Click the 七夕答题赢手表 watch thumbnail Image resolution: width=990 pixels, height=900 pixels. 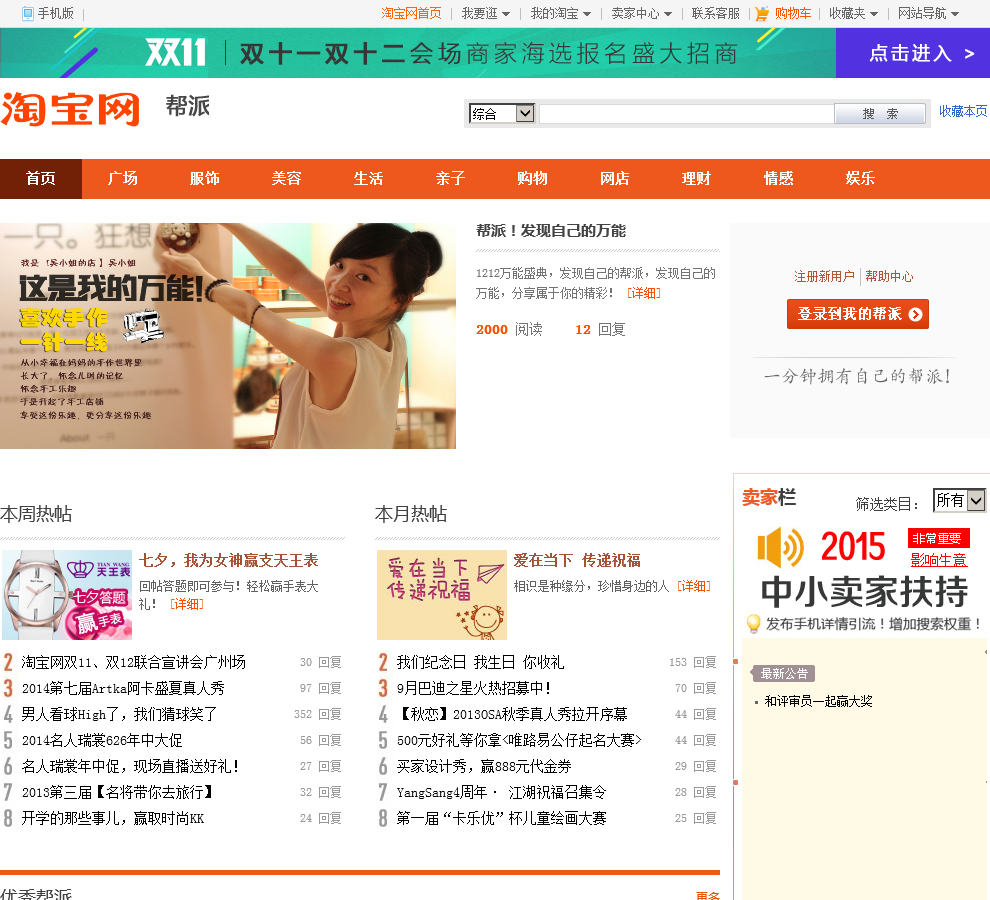click(67, 595)
